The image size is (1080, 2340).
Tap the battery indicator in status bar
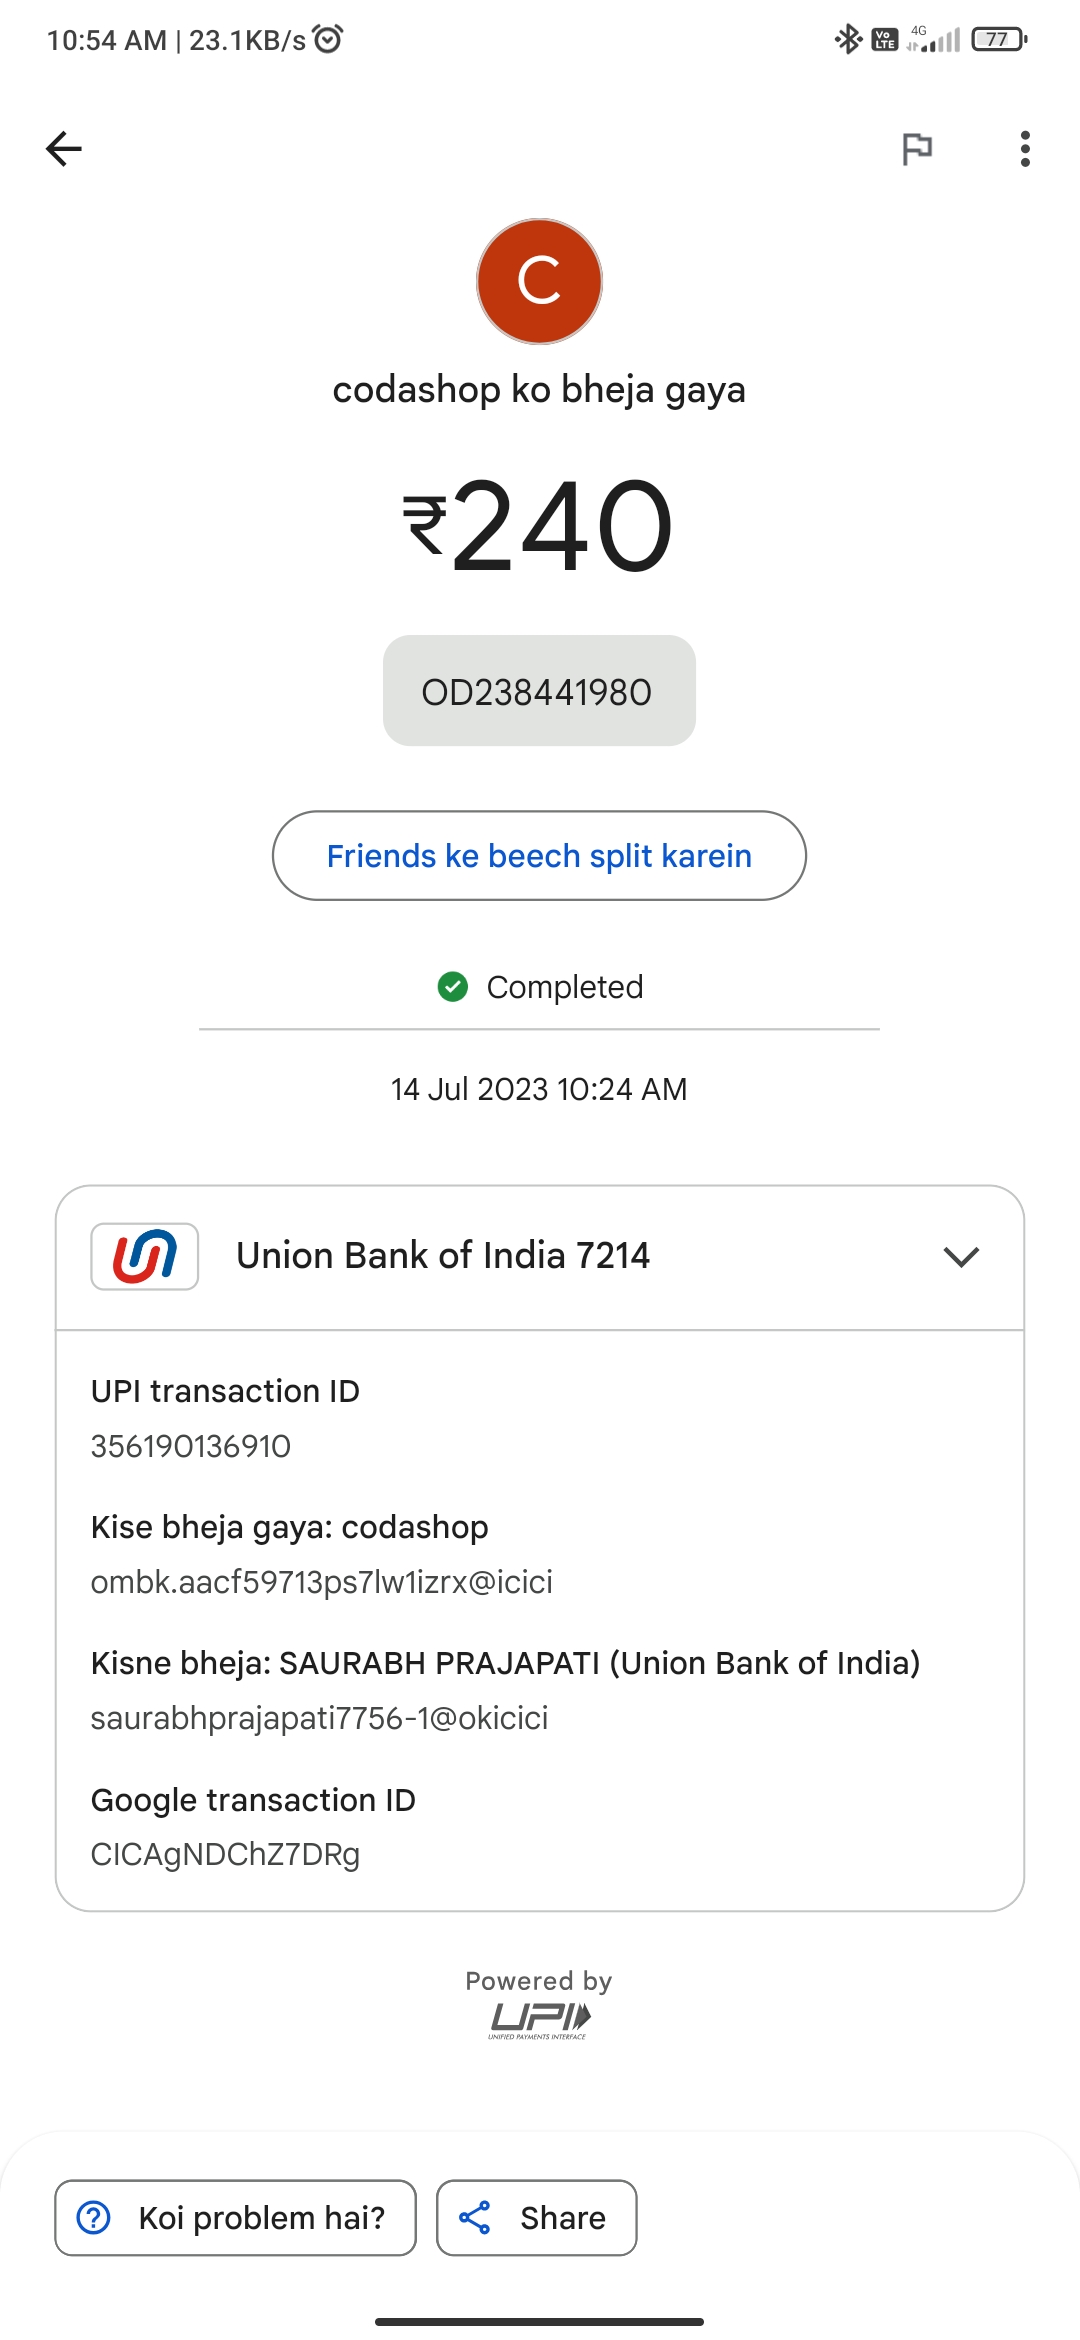point(999,40)
